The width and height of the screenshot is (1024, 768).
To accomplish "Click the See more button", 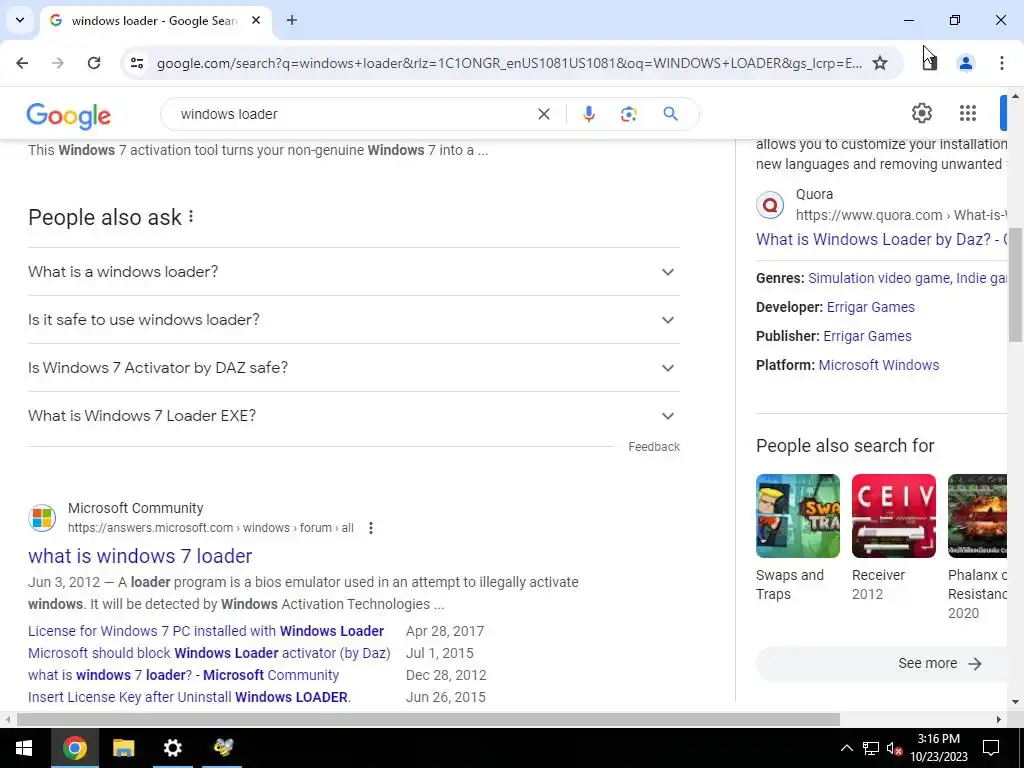I will pyautogui.click(x=881, y=664).
